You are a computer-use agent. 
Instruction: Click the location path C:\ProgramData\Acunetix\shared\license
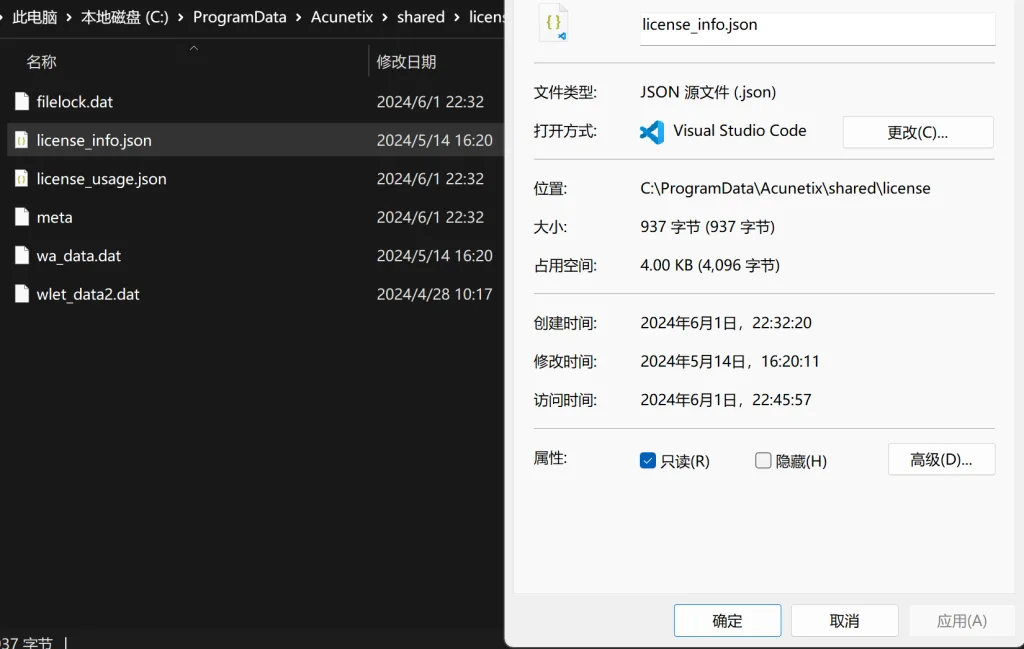785,188
